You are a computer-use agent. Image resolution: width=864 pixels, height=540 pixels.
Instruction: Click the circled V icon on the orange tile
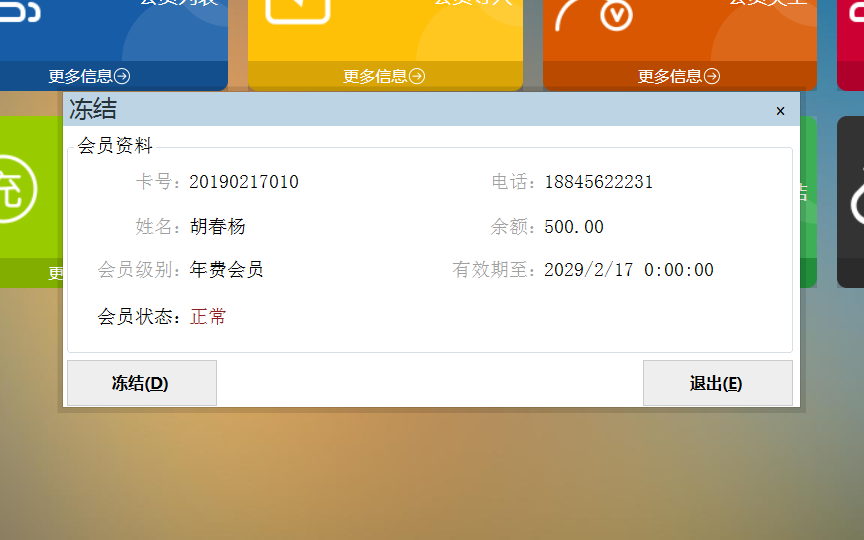(x=616, y=14)
